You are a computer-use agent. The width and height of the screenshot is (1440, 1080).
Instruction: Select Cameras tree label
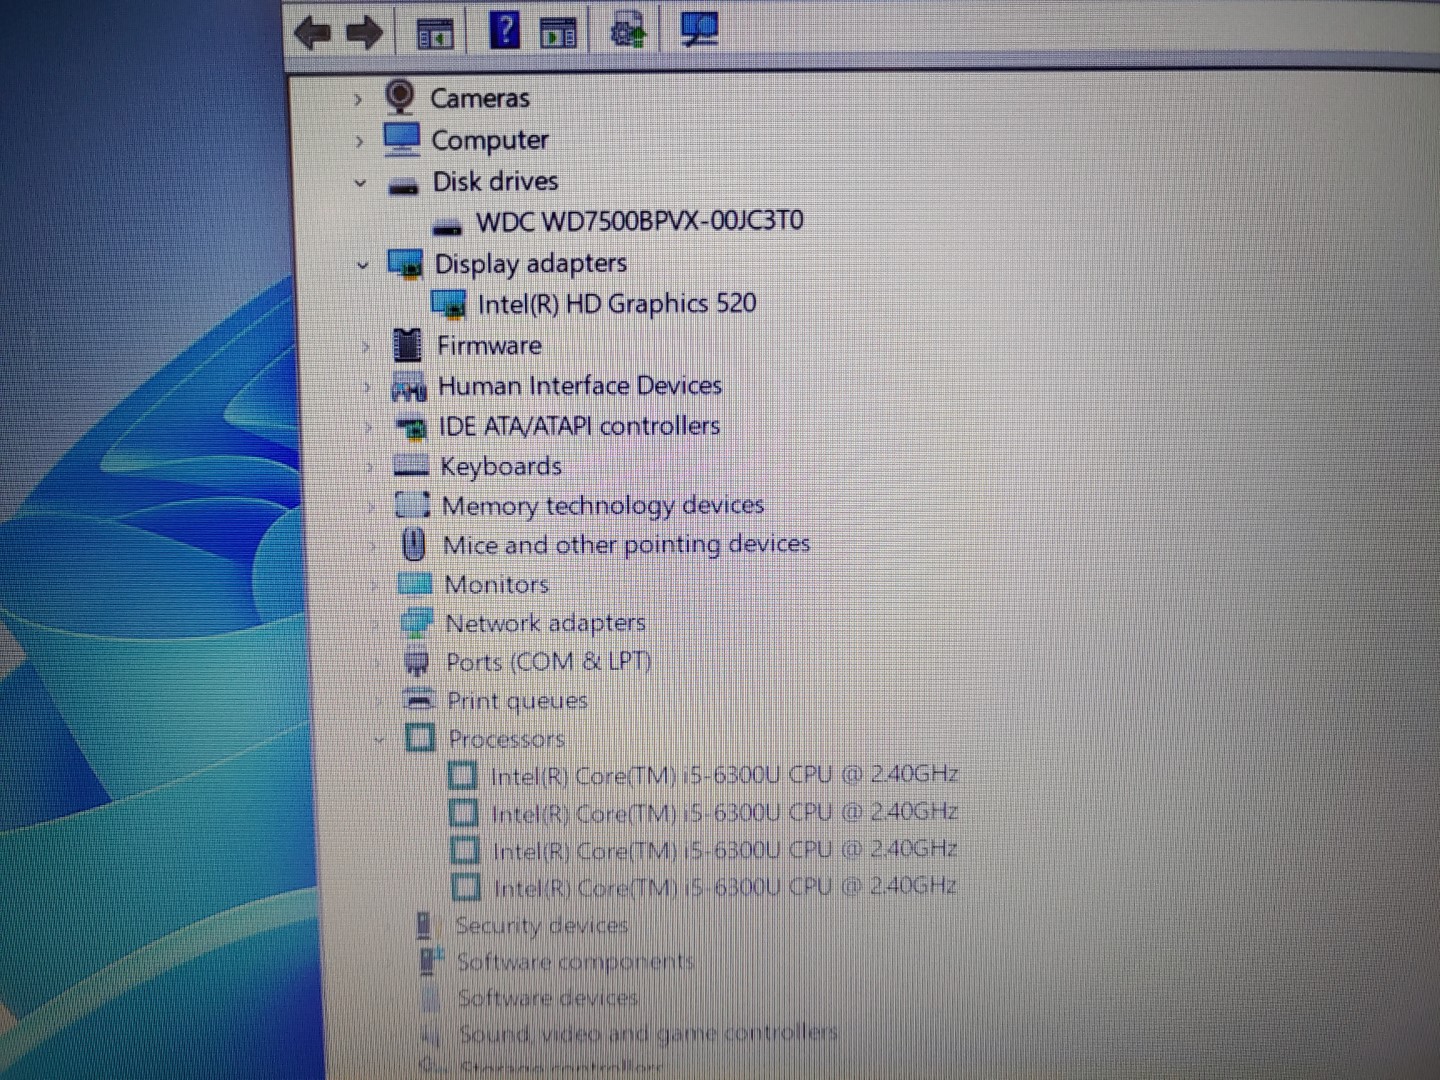(x=480, y=98)
